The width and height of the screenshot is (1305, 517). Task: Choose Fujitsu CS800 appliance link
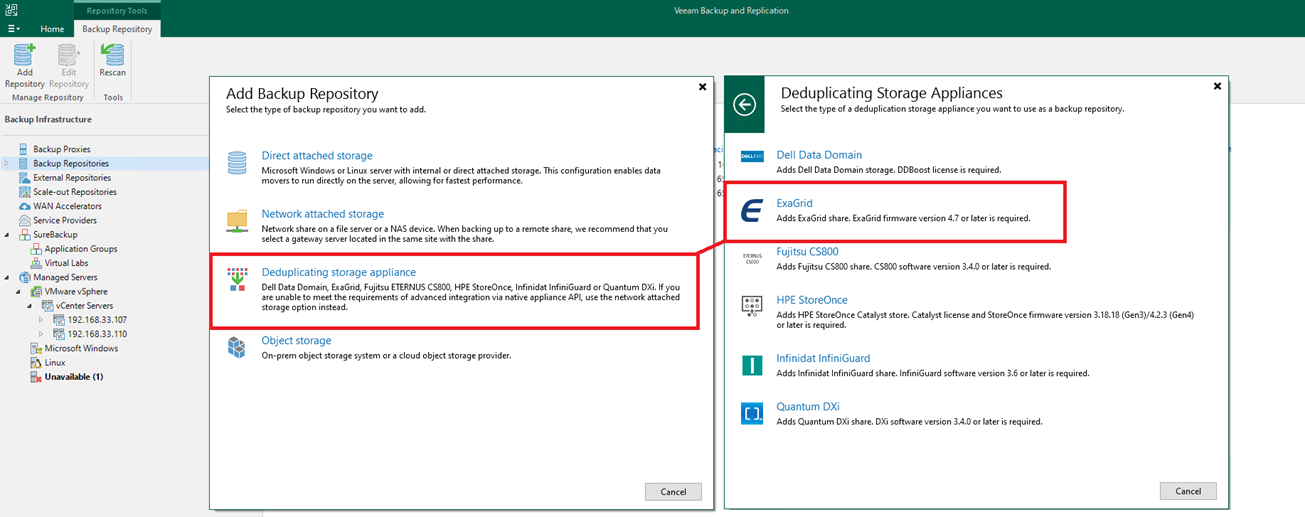click(x=808, y=252)
